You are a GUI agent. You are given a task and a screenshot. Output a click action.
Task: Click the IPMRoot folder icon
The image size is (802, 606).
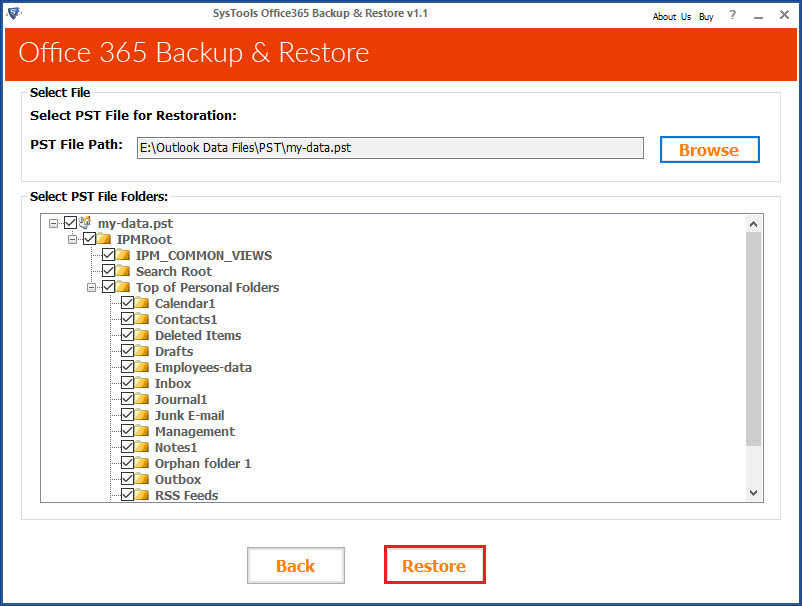click(x=105, y=239)
